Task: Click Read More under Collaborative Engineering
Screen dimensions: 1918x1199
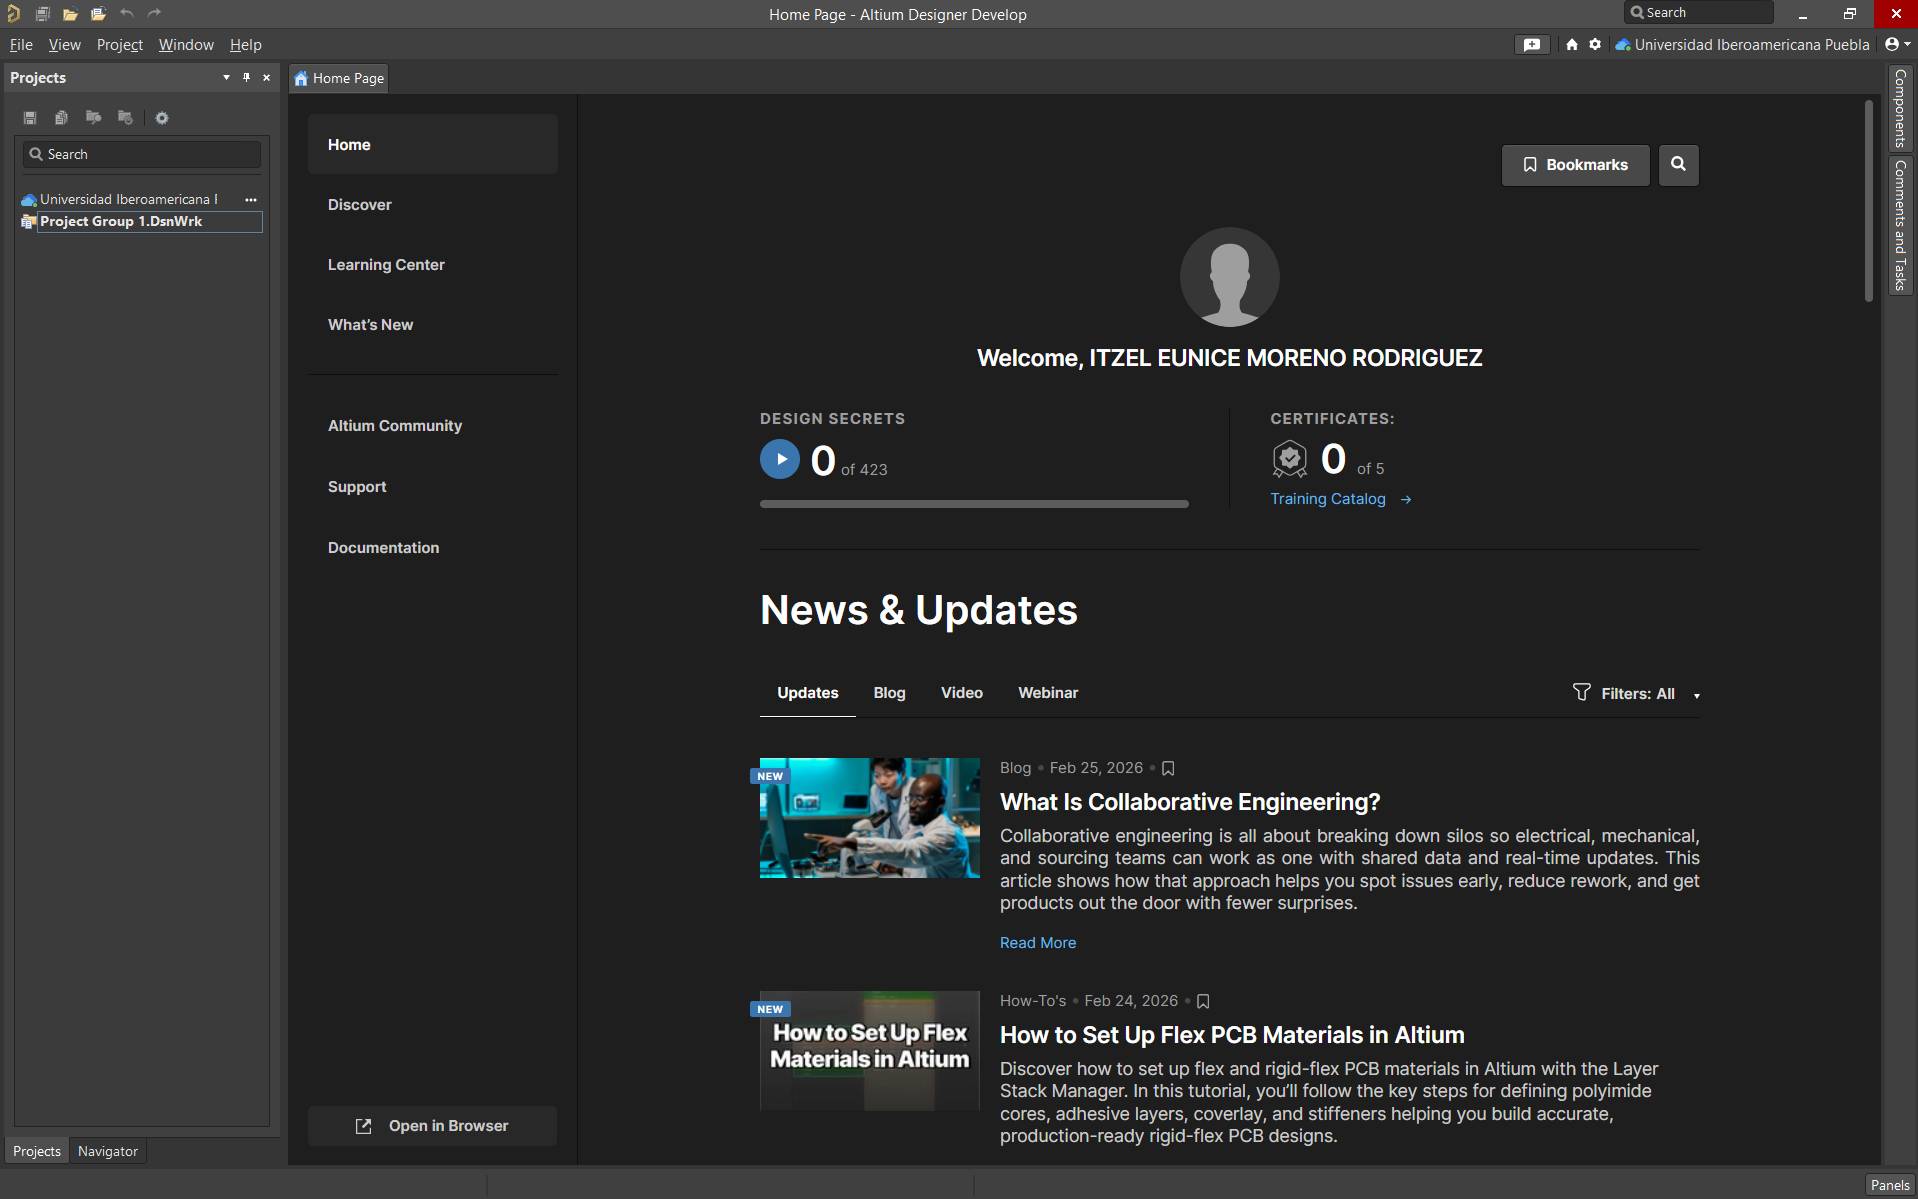Action: click(x=1038, y=943)
